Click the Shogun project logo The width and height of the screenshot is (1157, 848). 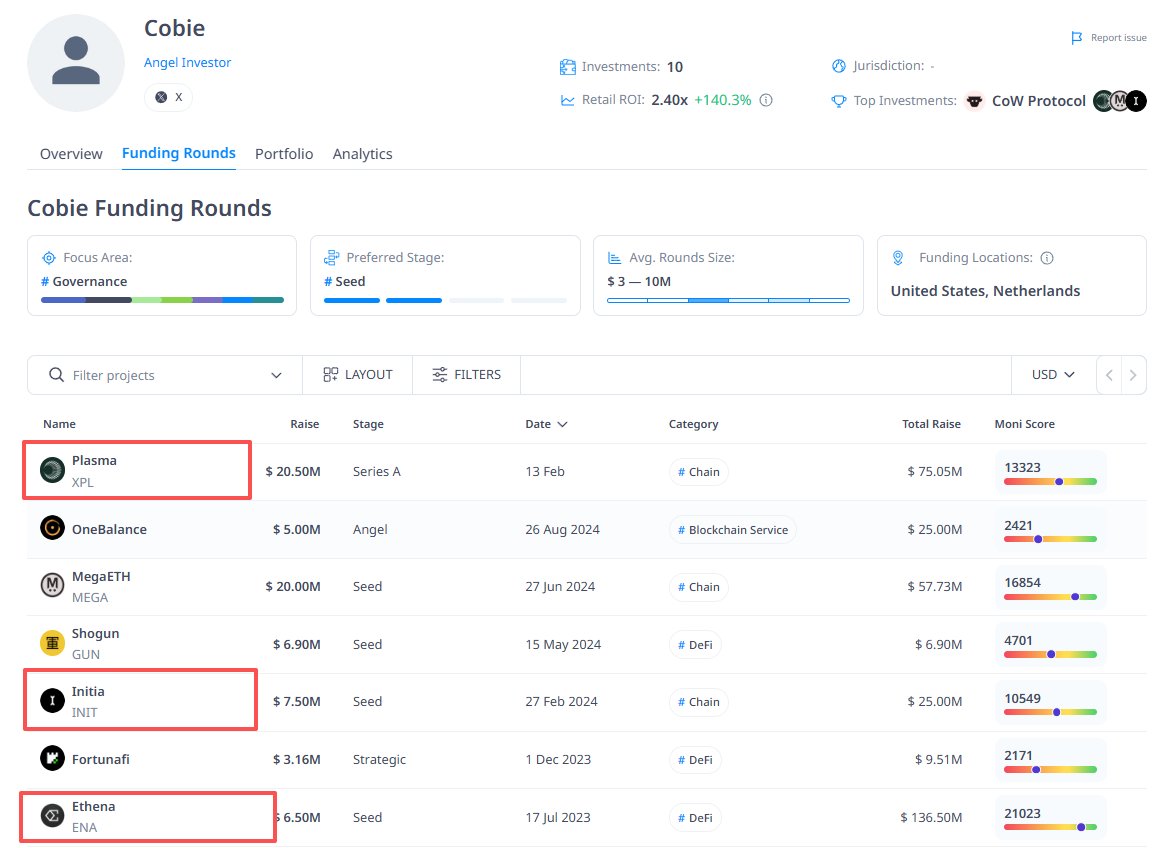point(52,644)
